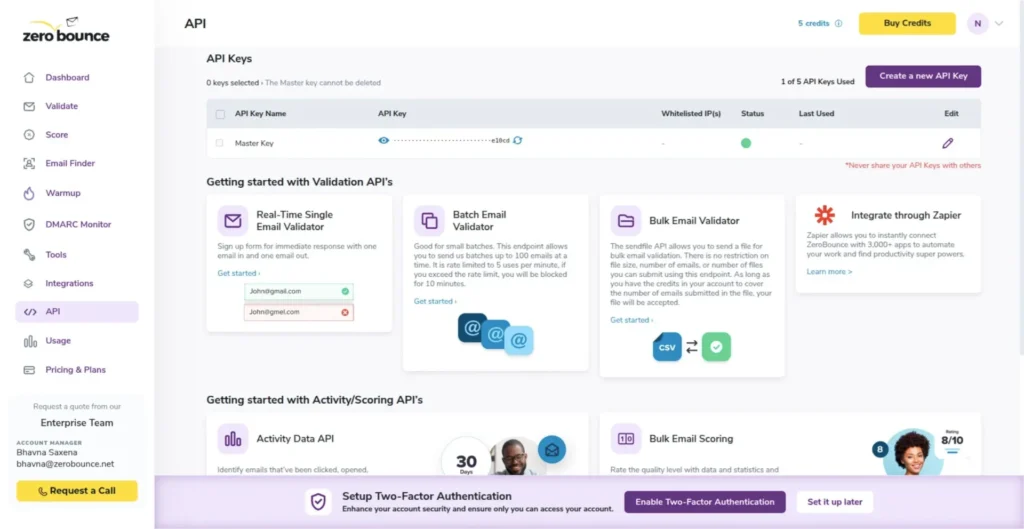The height and width of the screenshot is (529, 1024).
Task: Click the John@gmel.com example field
Action: (x=298, y=312)
